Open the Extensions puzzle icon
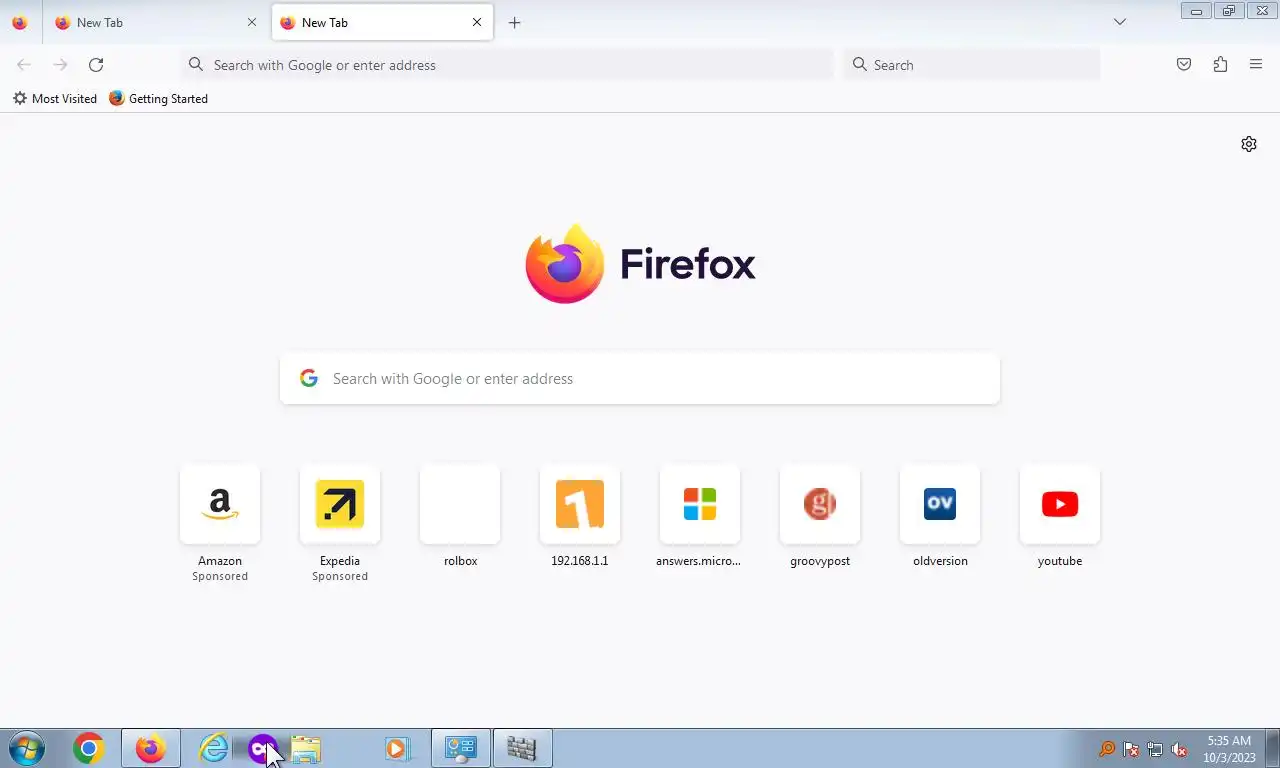The height and width of the screenshot is (768, 1280). (x=1220, y=65)
